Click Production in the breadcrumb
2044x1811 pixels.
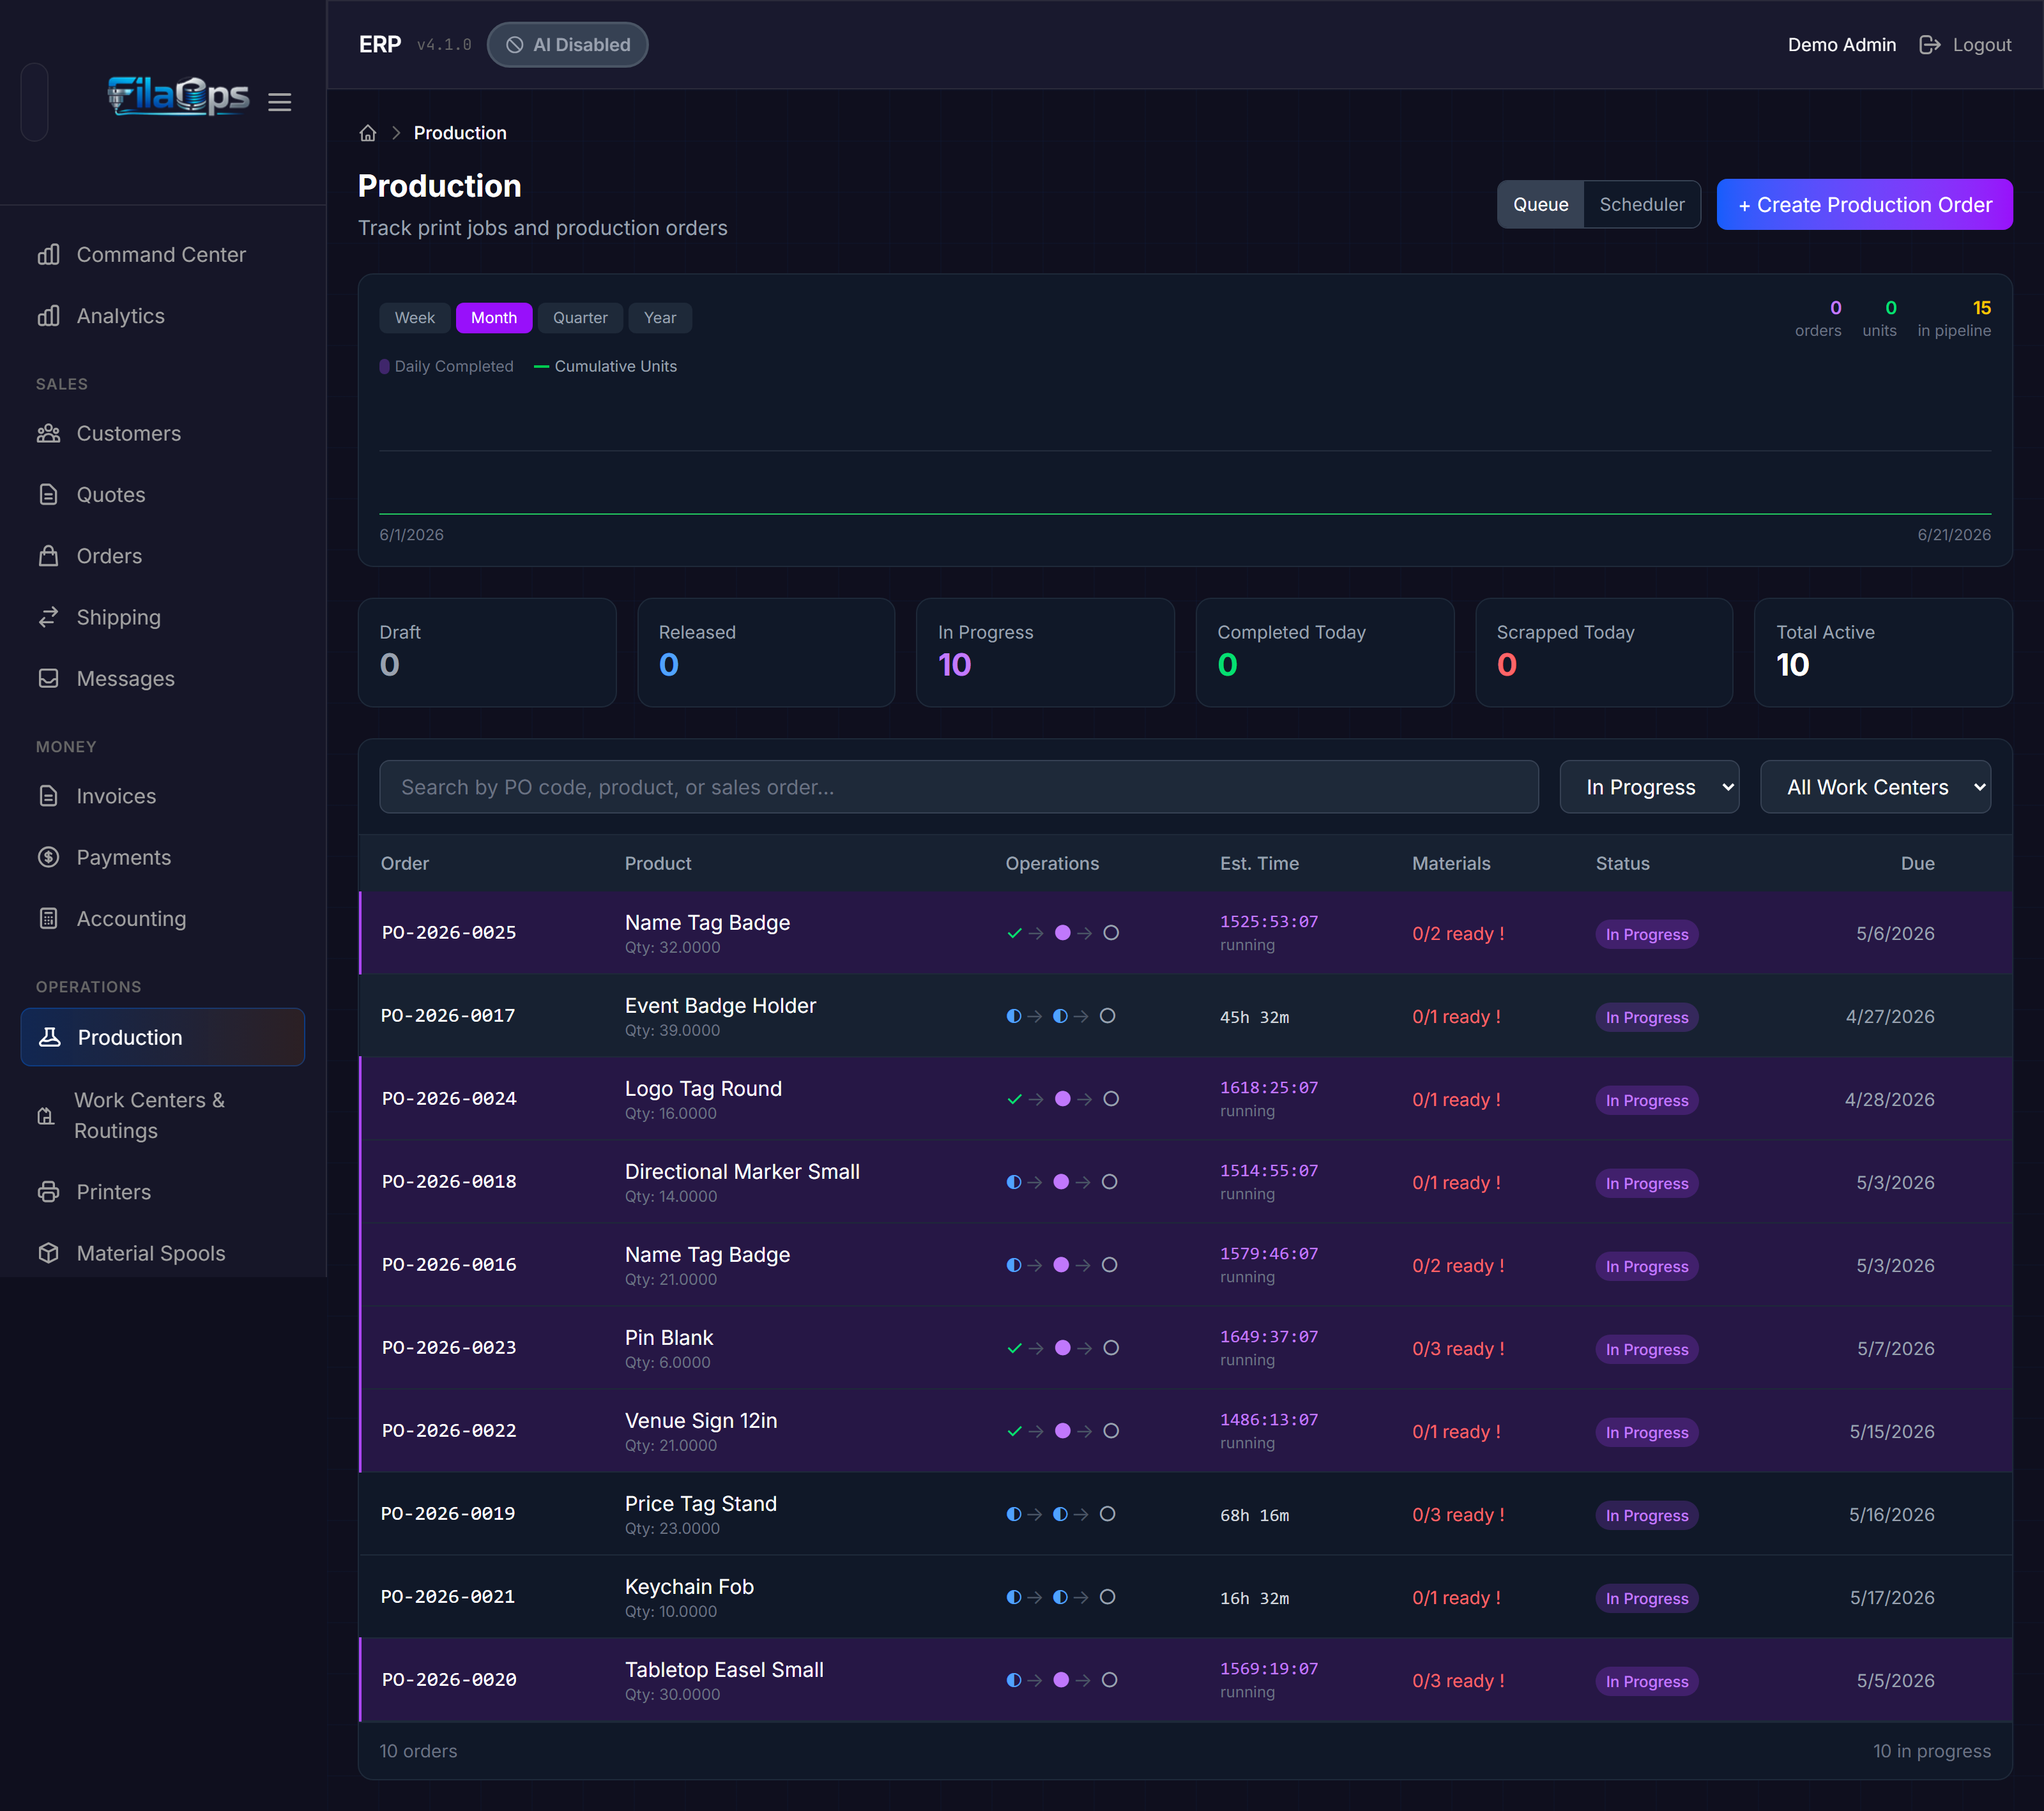460,133
